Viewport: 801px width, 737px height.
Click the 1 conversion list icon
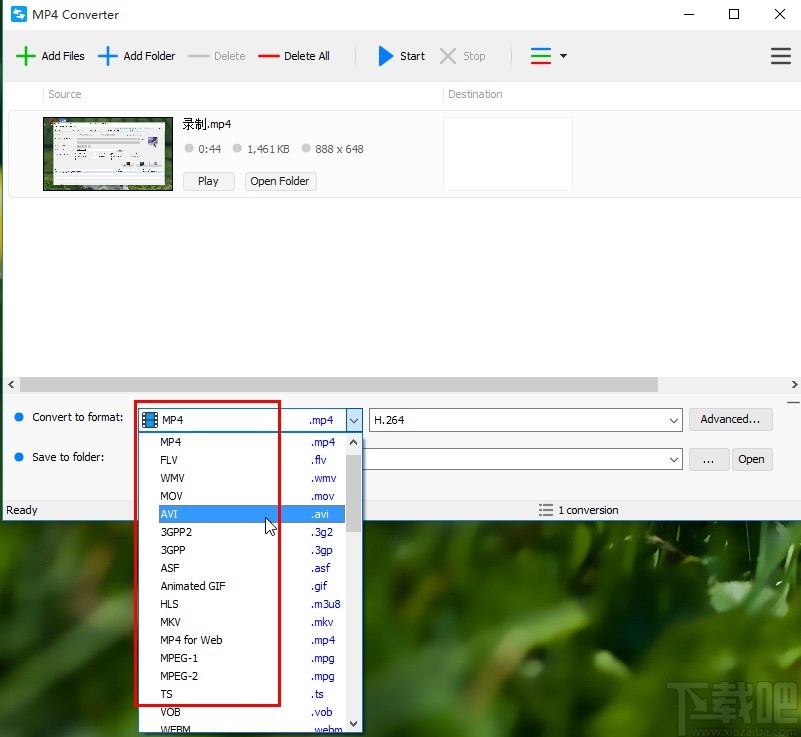[x=546, y=510]
